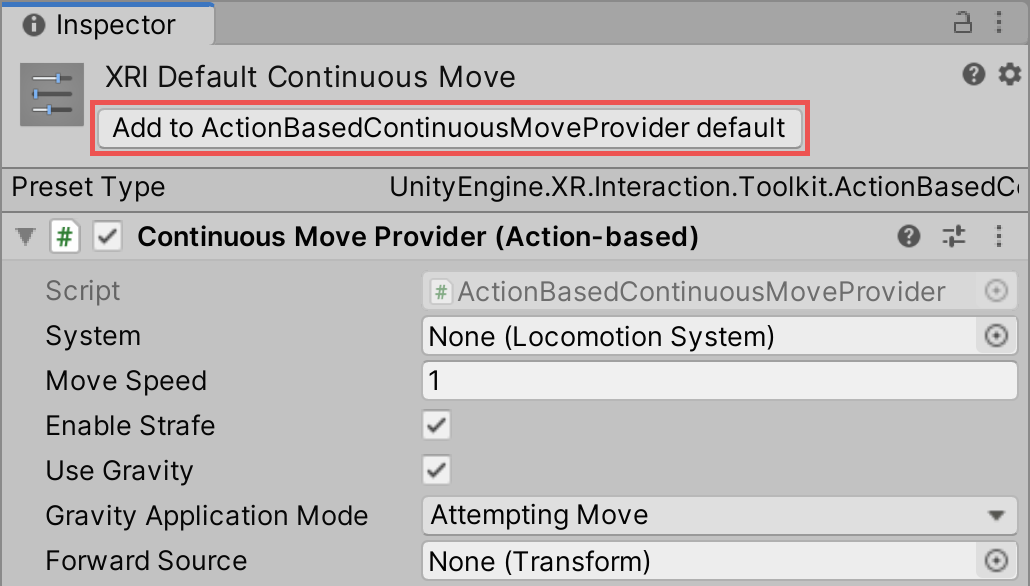Open the Continuous Move Provider three-dot menu
Image resolution: width=1030 pixels, height=586 pixels.
(x=999, y=236)
